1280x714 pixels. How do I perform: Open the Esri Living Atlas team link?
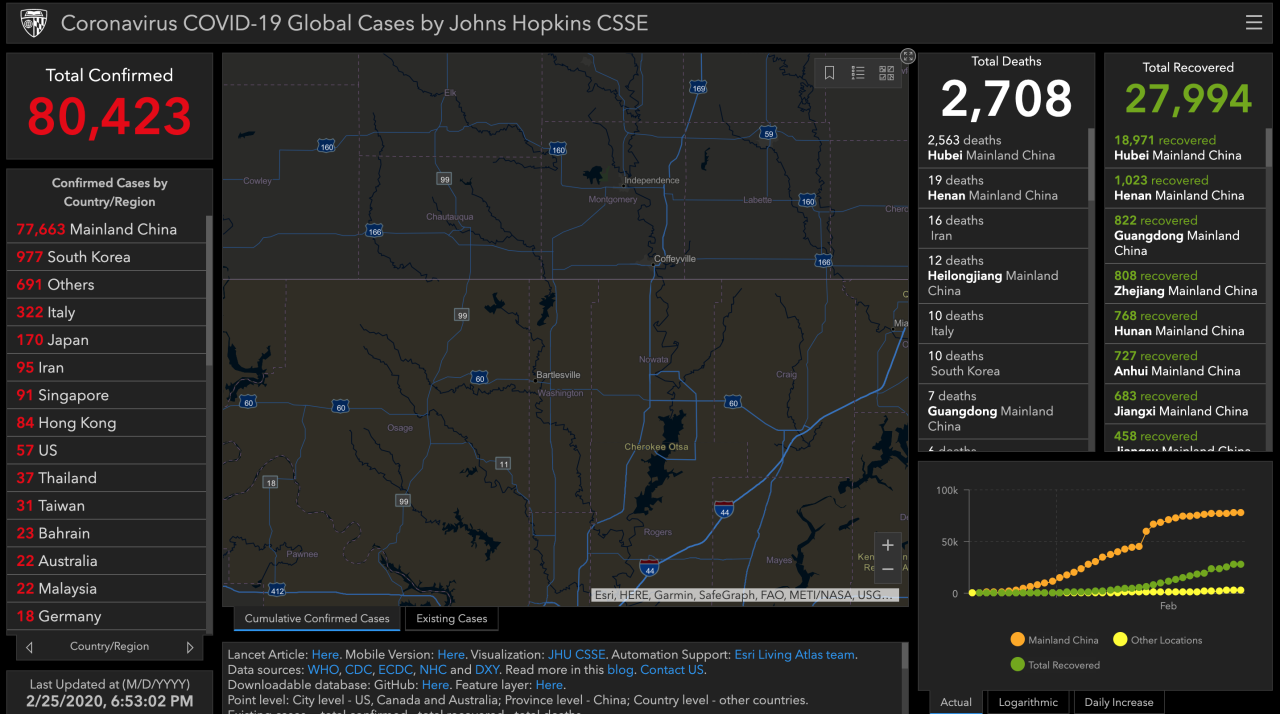[x=795, y=655]
